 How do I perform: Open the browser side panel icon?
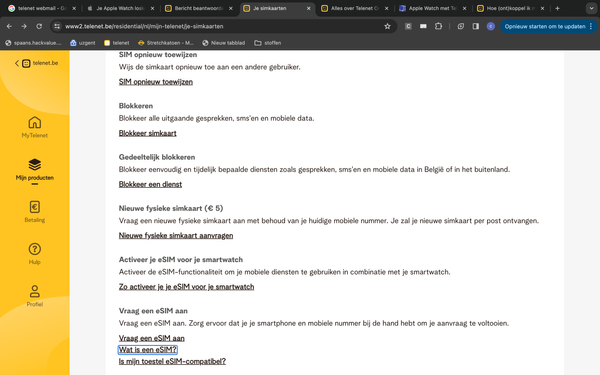[x=476, y=26]
